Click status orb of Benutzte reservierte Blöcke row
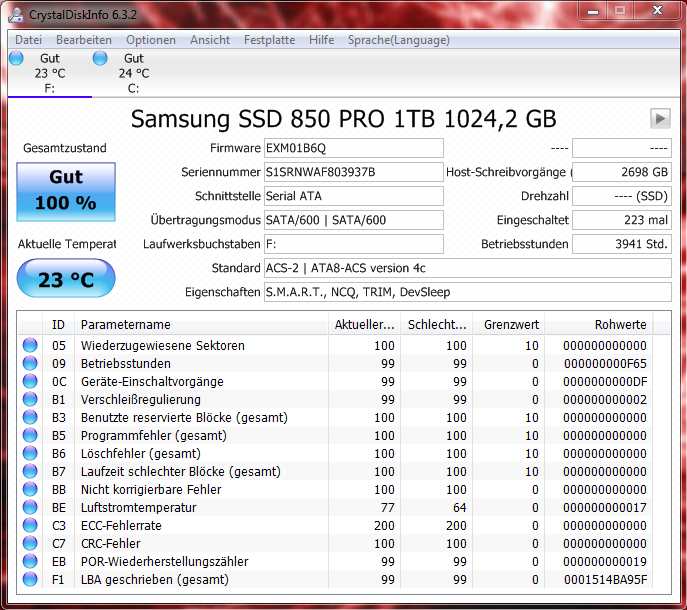687x610 pixels. [30, 417]
